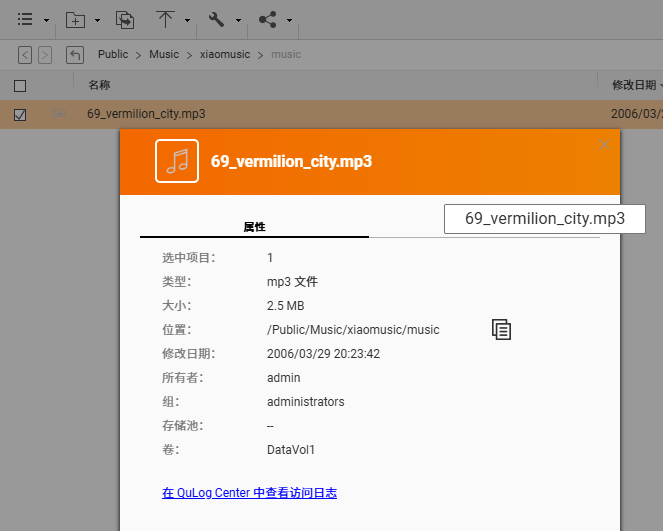The height and width of the screenshot is (531, 663).
Task: Open the new folder dropdown arrow
Action: point(97,20)
